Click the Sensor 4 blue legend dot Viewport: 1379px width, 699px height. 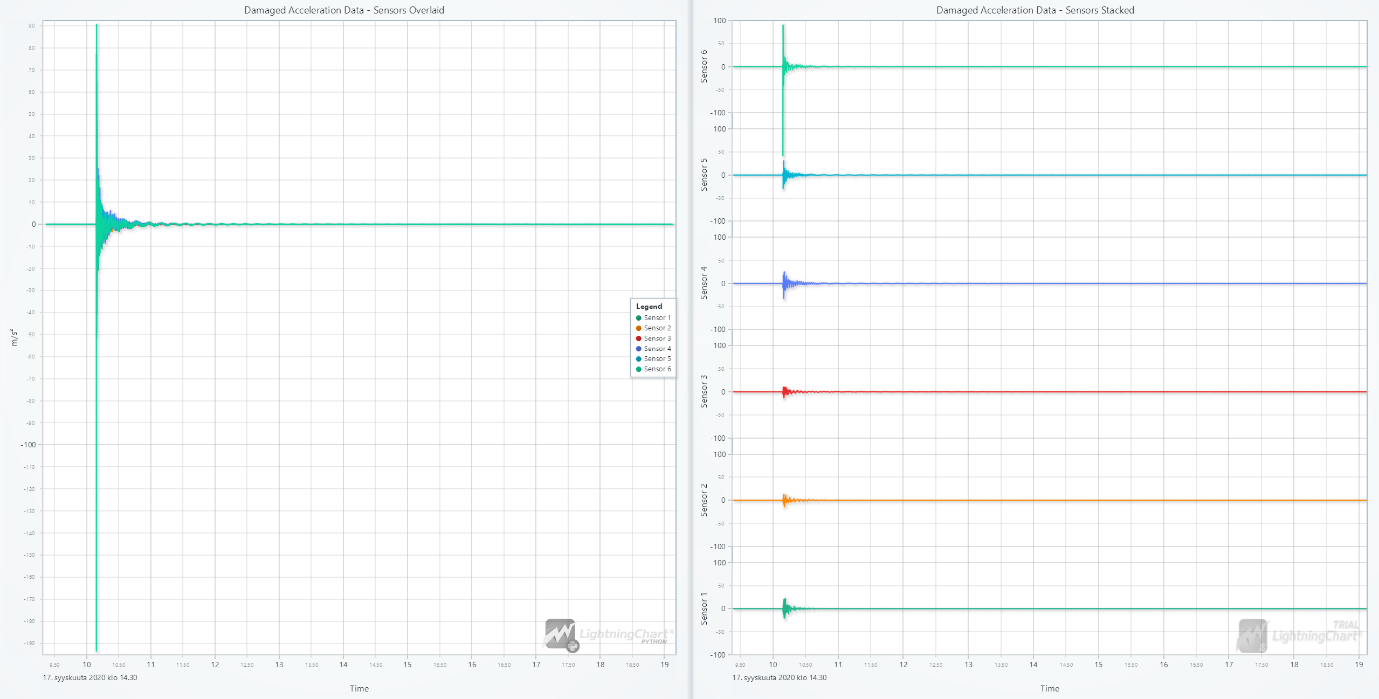coord(638,349)
